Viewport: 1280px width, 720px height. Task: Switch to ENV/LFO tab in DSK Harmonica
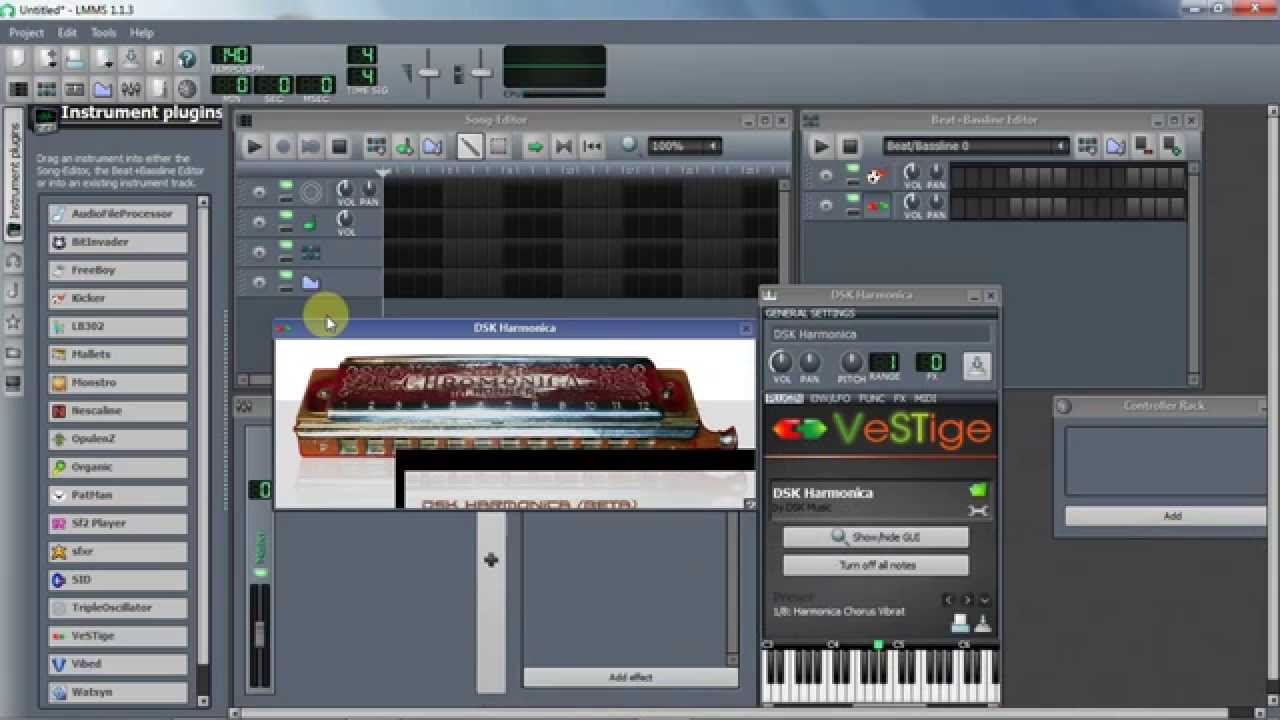(x=830, y=398)
